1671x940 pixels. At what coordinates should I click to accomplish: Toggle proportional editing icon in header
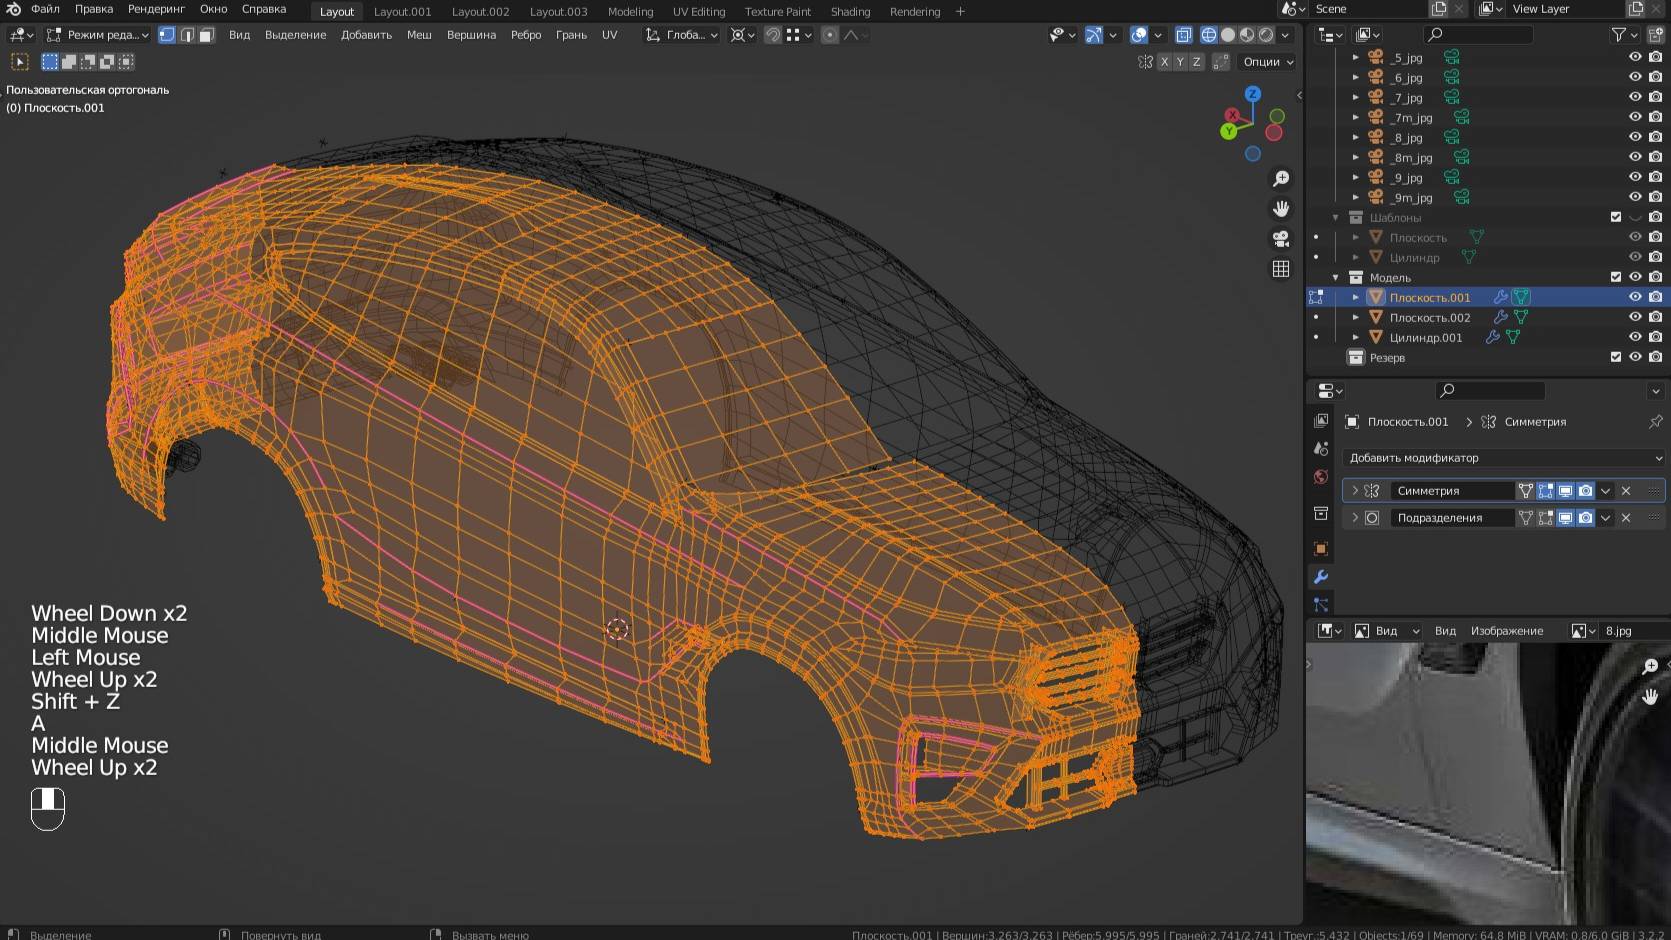point(830,35)
